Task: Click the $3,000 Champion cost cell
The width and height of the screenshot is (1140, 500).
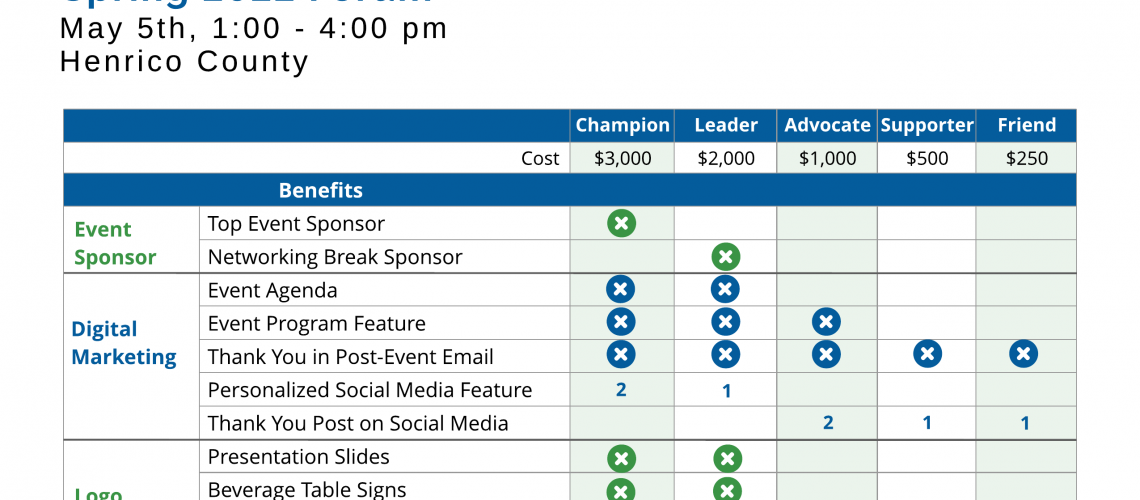Action: [622, 158]
